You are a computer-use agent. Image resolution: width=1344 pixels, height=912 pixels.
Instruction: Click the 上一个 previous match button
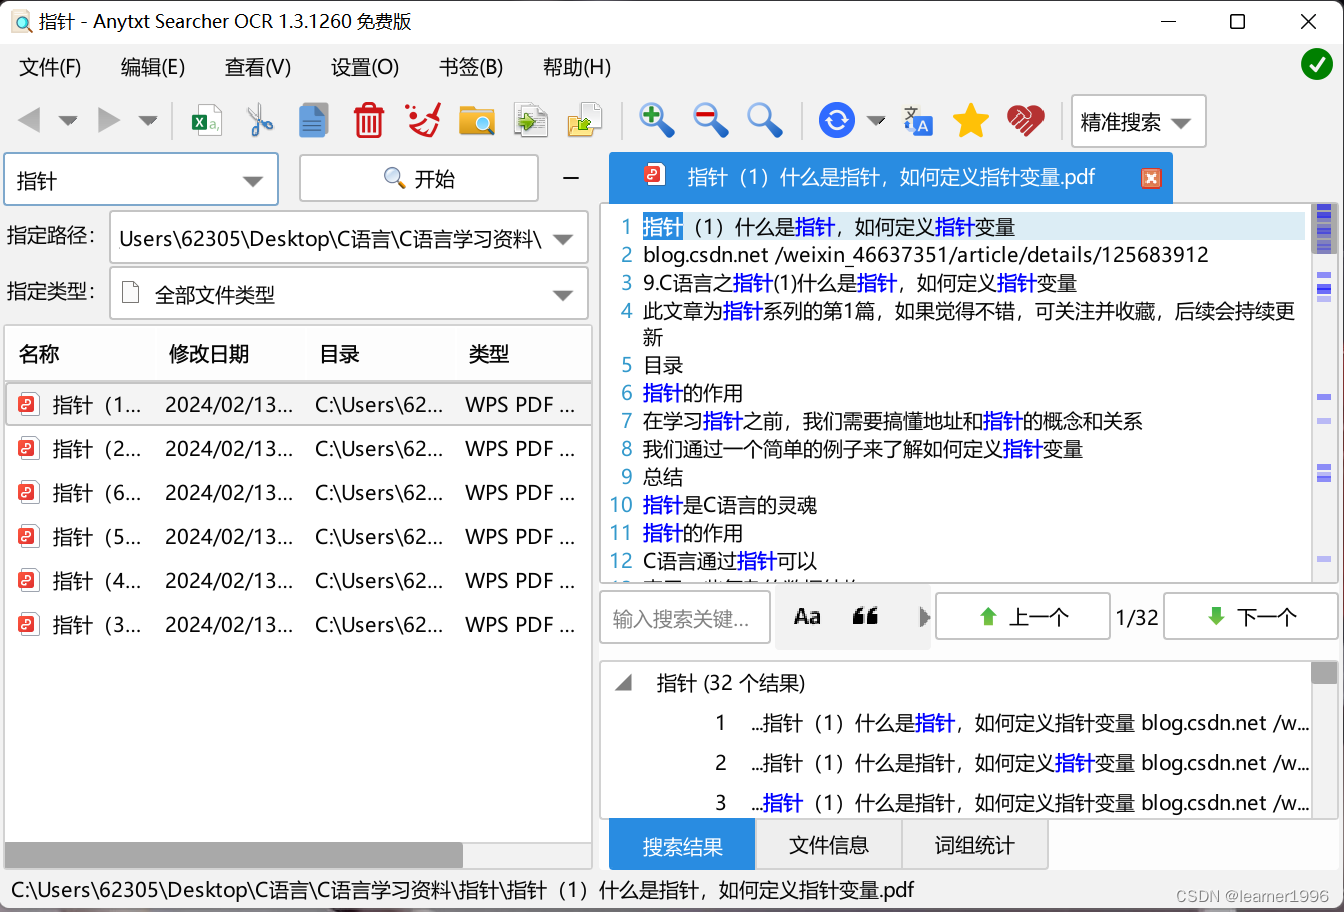[1023, 616]
